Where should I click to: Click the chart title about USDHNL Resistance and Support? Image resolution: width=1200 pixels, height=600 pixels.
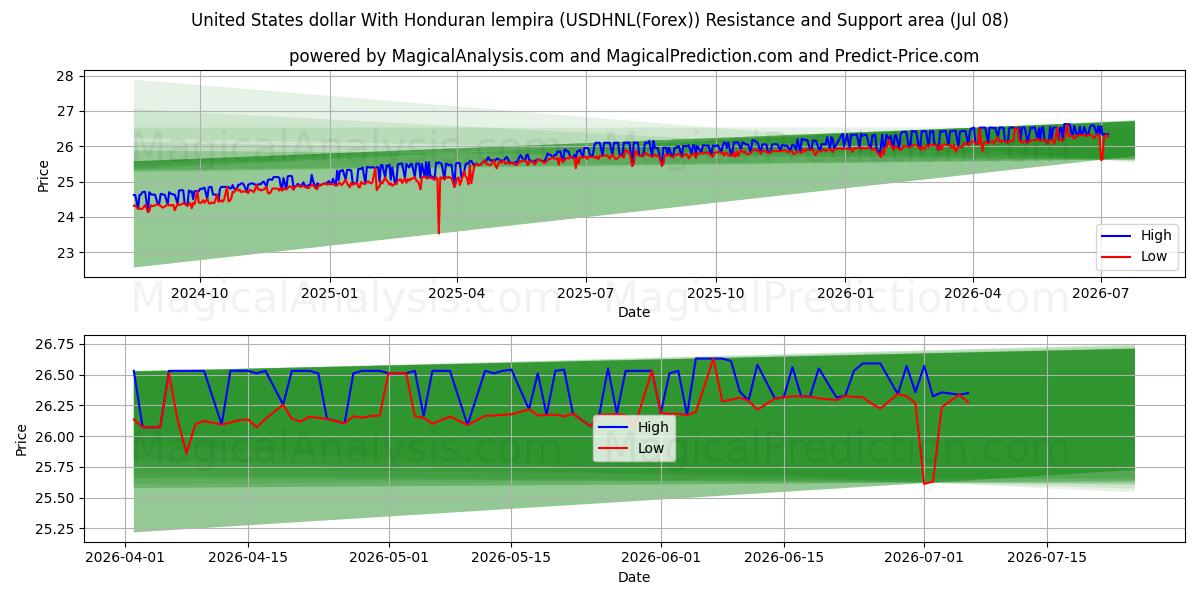600,20
